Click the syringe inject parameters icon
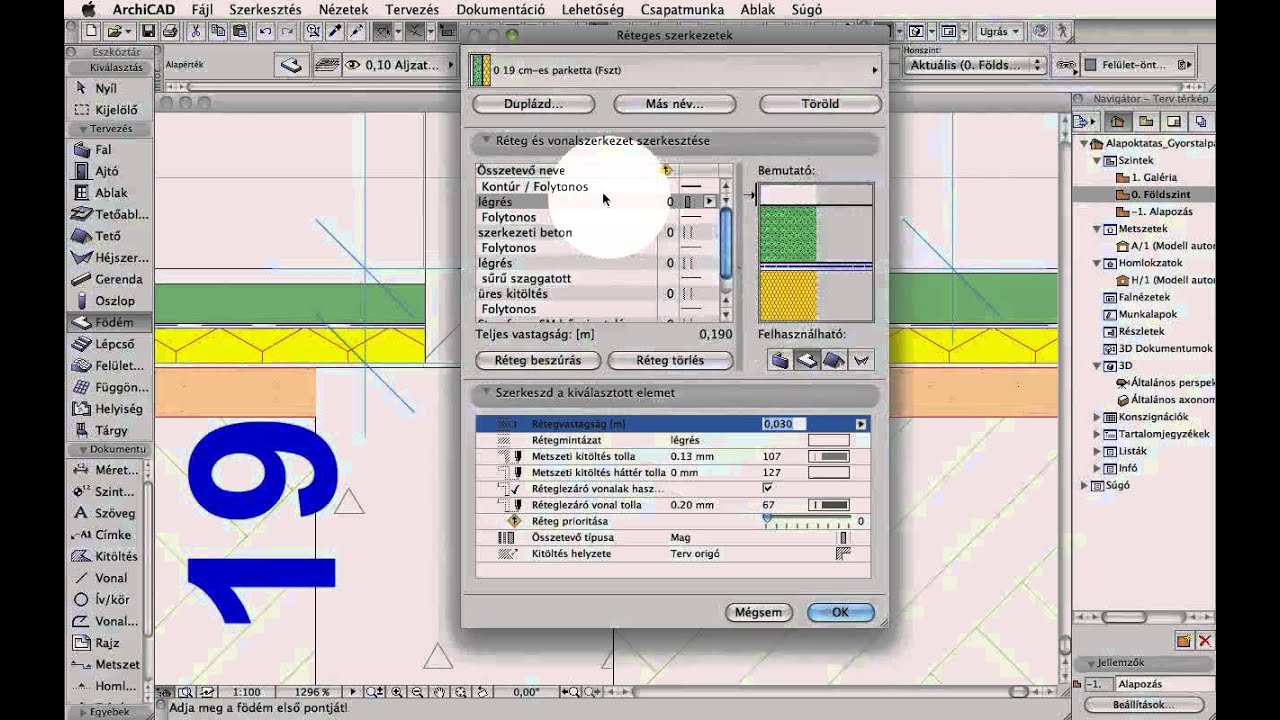 pyautogui.click(x=356, y=31)
